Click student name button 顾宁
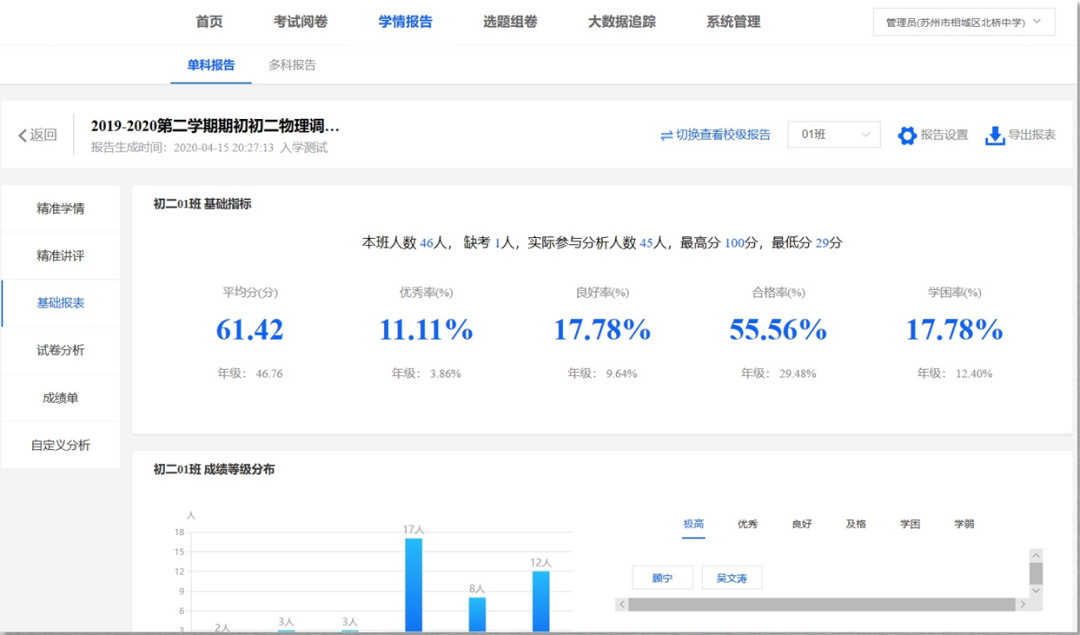This screenshot has width=1080, height=635. [x=662, y=578]
